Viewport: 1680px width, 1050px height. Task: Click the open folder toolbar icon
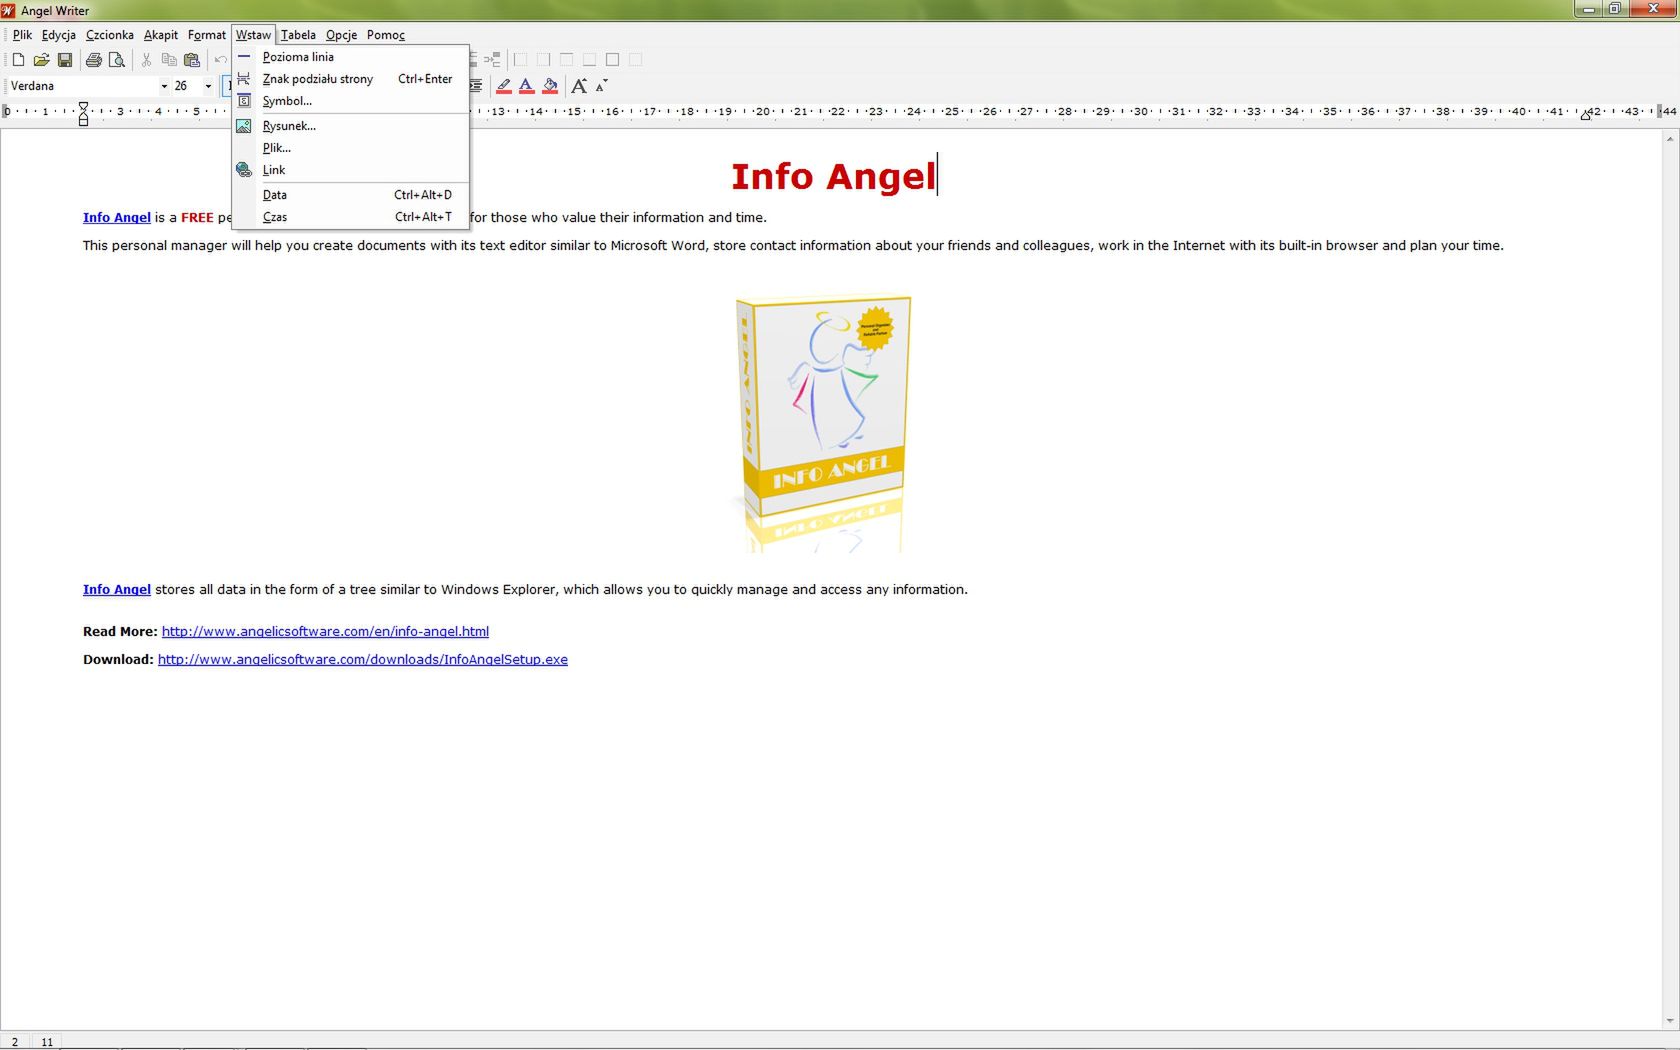[41, 60]
